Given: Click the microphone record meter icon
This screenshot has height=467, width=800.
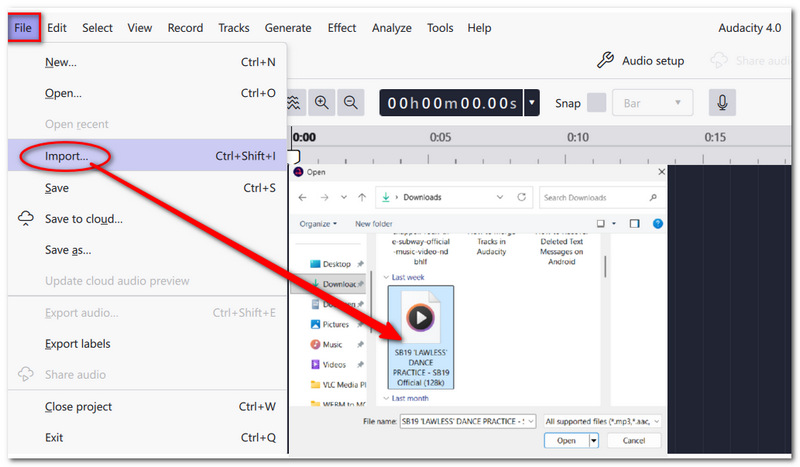Looking at the screenshot, I should click(722, 103).
